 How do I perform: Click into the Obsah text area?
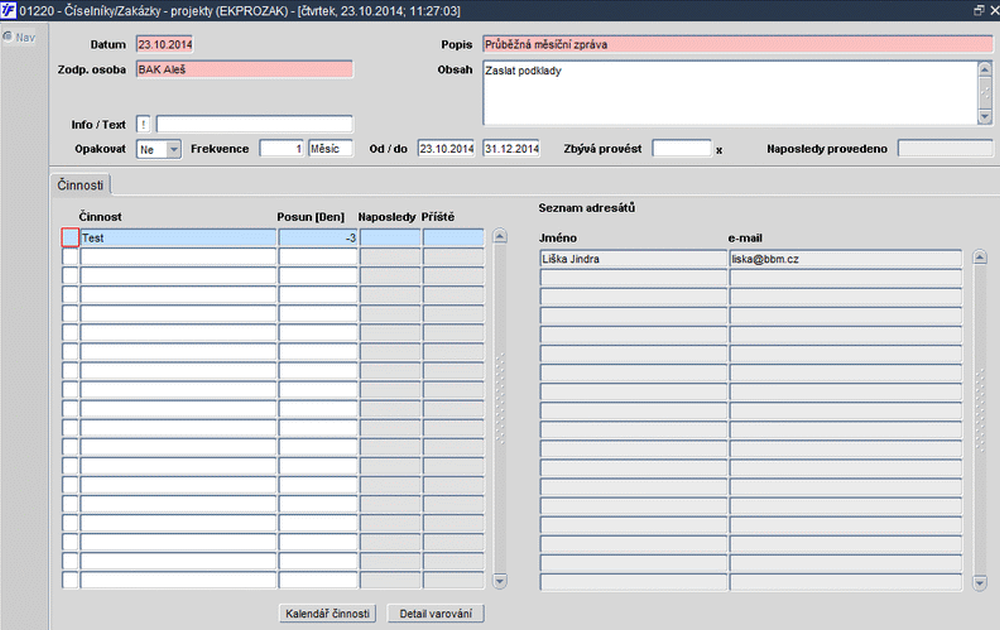pyautogui.click(x=730, y=93)
